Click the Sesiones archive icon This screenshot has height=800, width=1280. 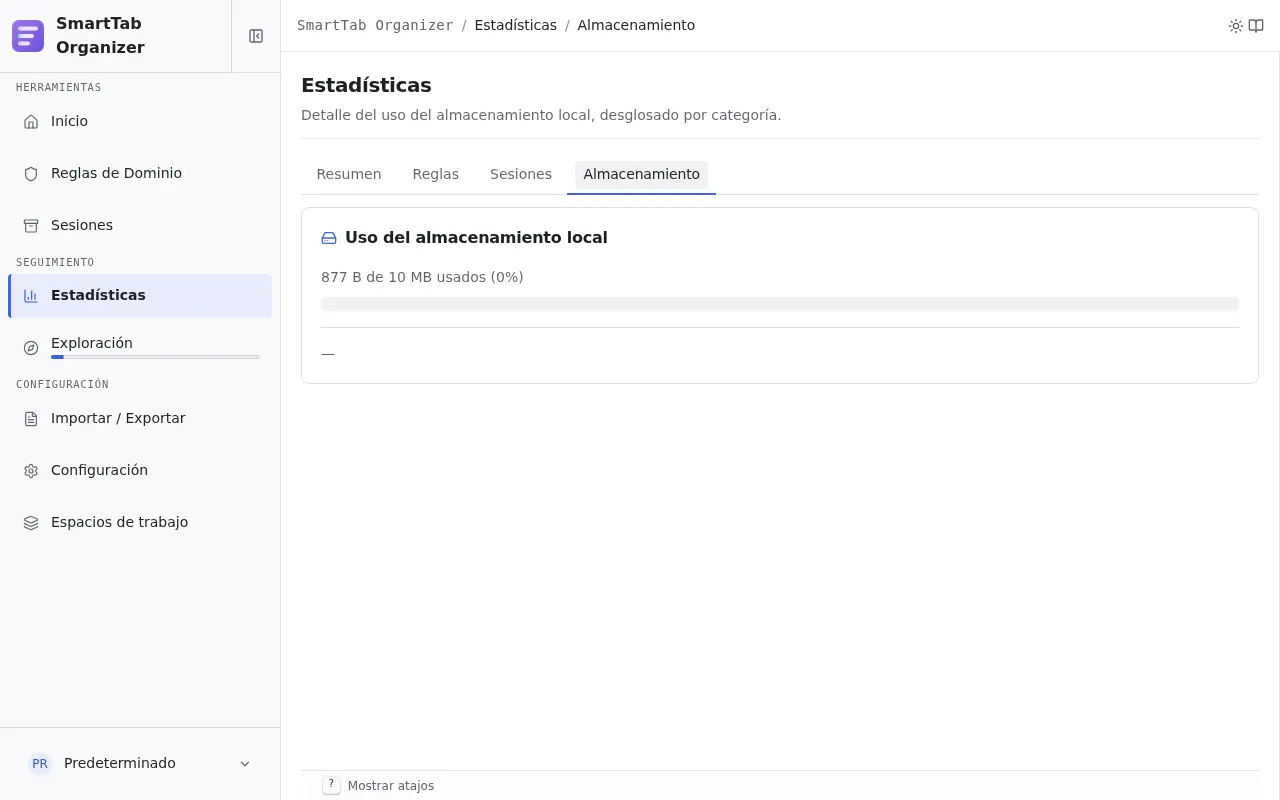31,225
